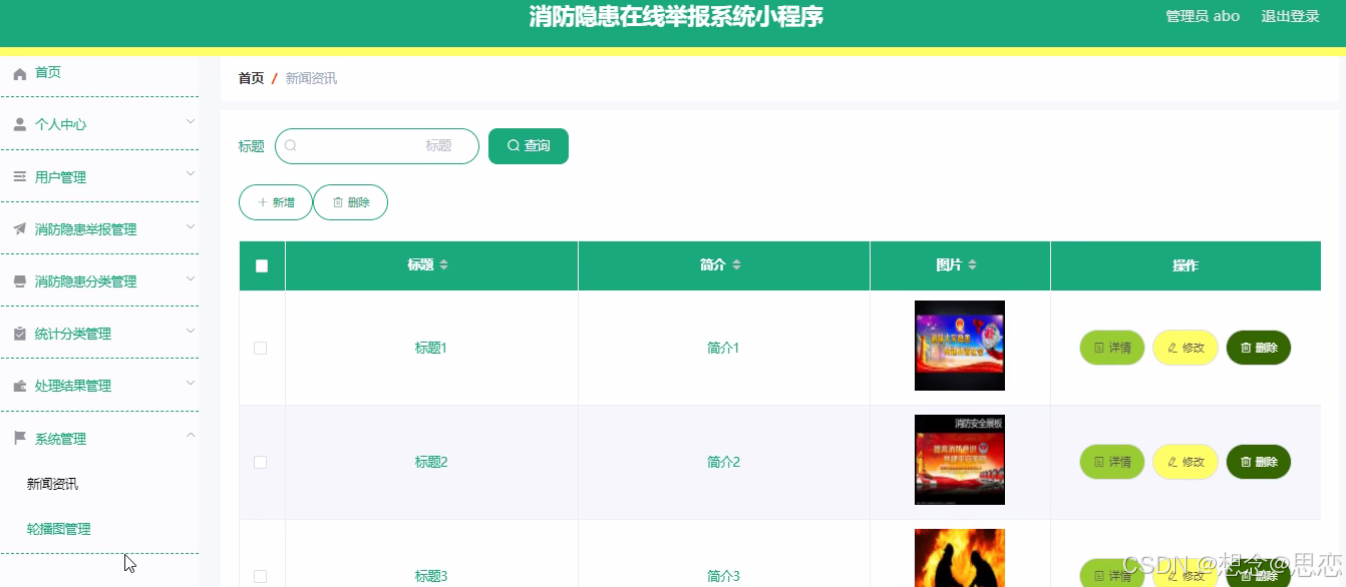Click 删除 for row 标题1
The image size is (1346, 587).
click(x=1258, y=348)
